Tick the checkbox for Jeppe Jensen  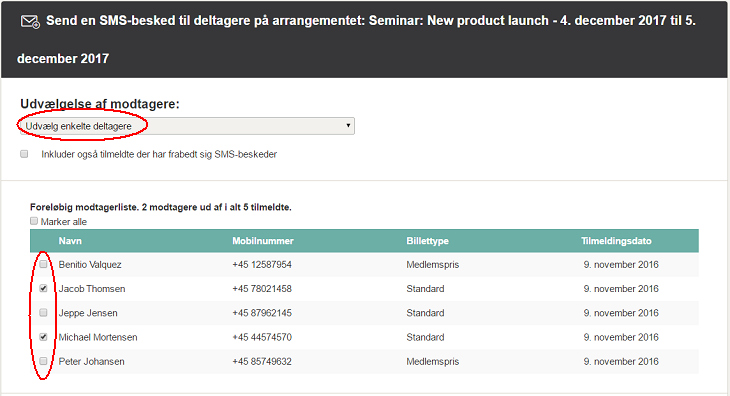[43, 313]
